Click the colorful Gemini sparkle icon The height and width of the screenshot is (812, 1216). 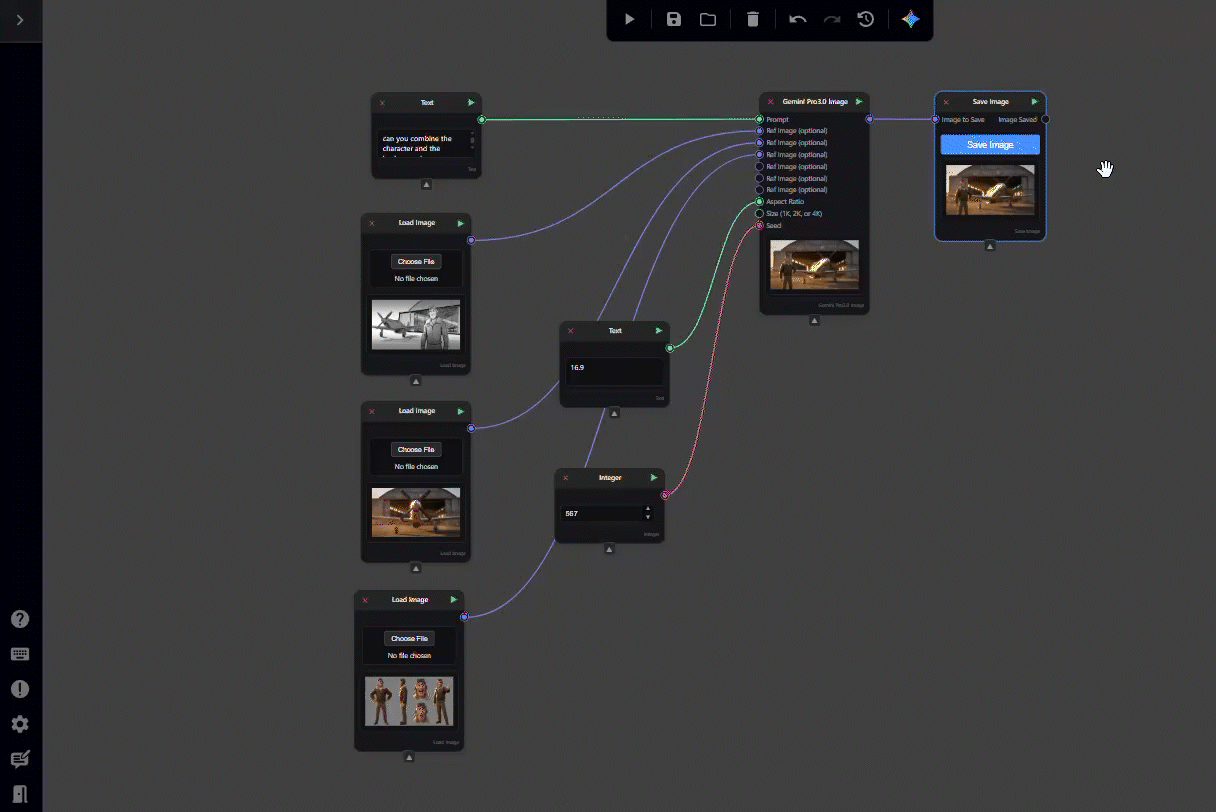(x=910, y=19)
